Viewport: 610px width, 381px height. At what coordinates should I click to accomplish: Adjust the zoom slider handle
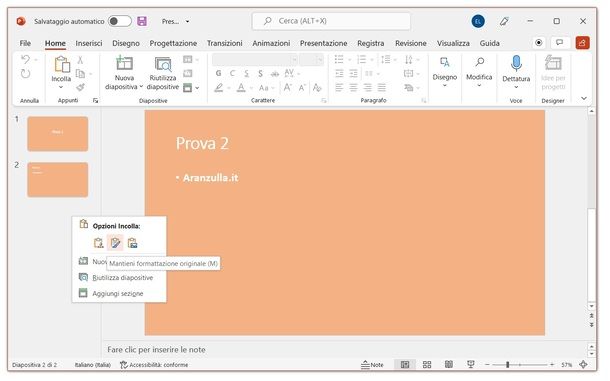click(x=507, y=365)
